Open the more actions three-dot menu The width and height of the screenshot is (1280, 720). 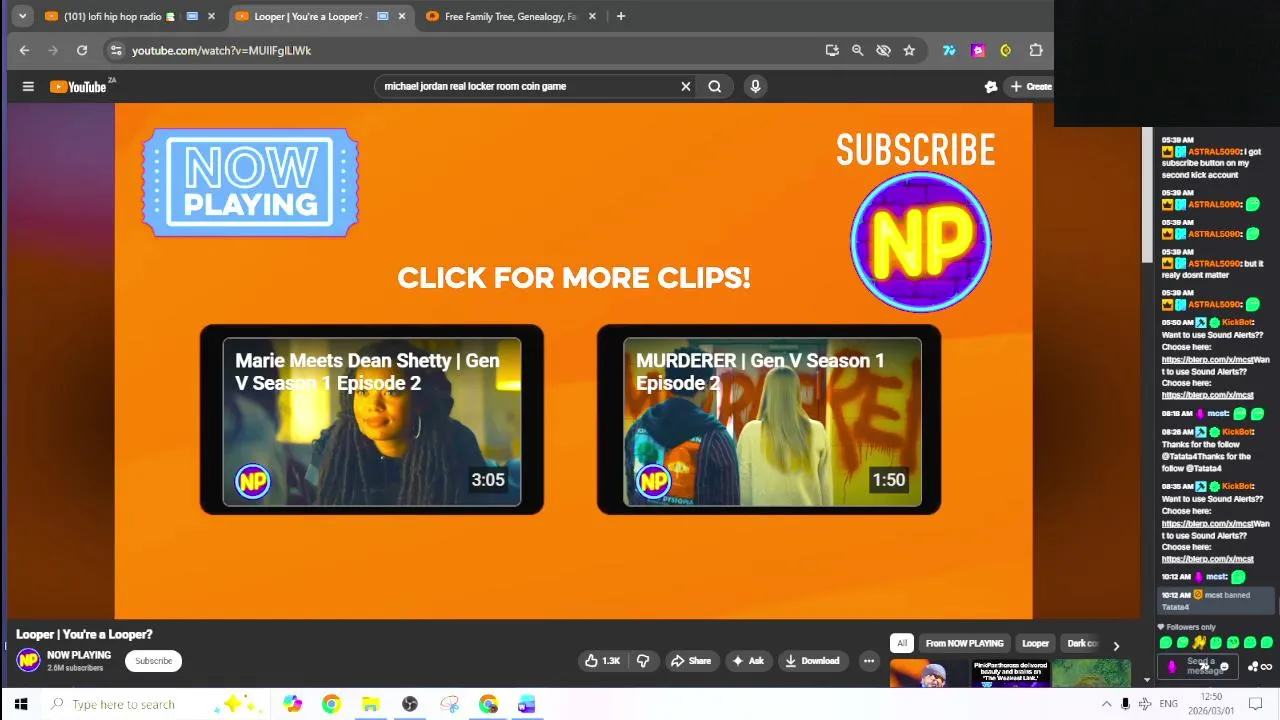pos(869,661)
